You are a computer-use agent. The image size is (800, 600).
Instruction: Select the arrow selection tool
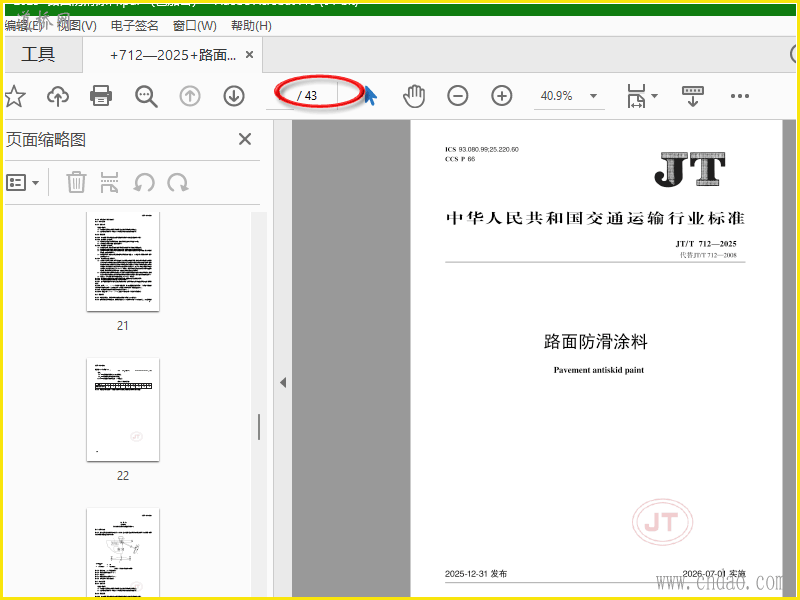[371, 96]
